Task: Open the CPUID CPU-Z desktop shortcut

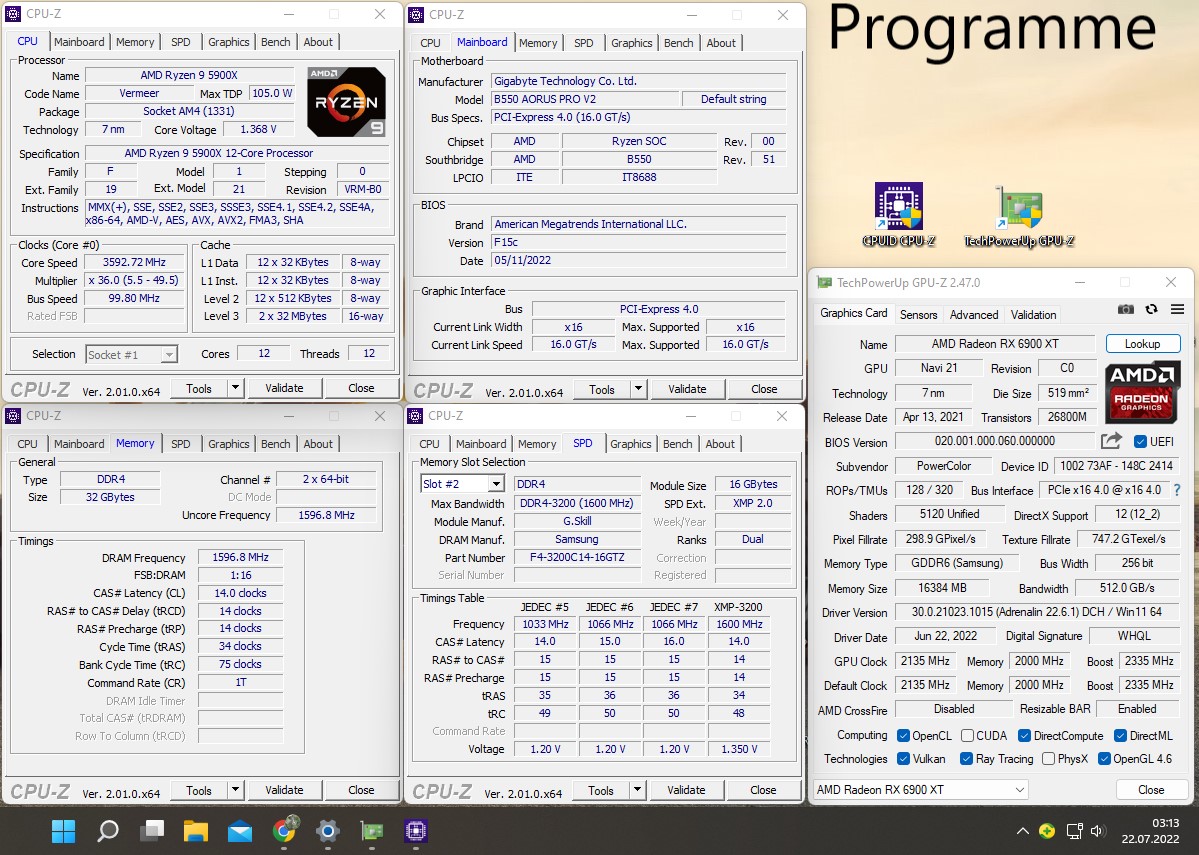Action: coord(898,214)
